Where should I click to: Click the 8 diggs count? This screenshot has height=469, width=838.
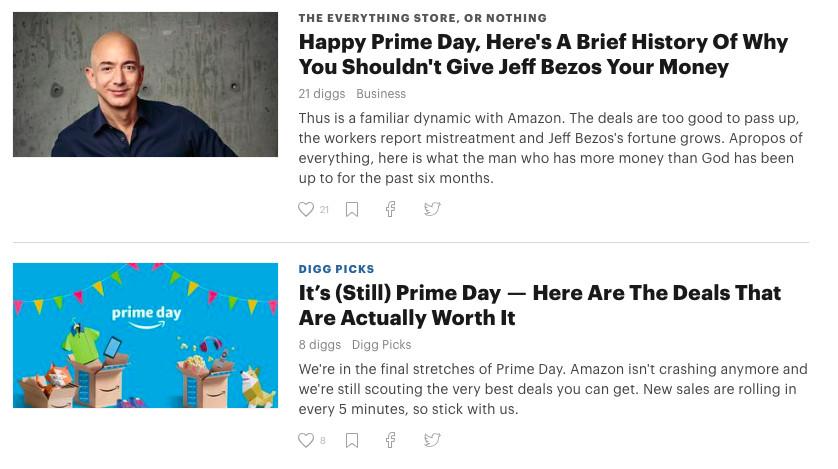[319, 345]
